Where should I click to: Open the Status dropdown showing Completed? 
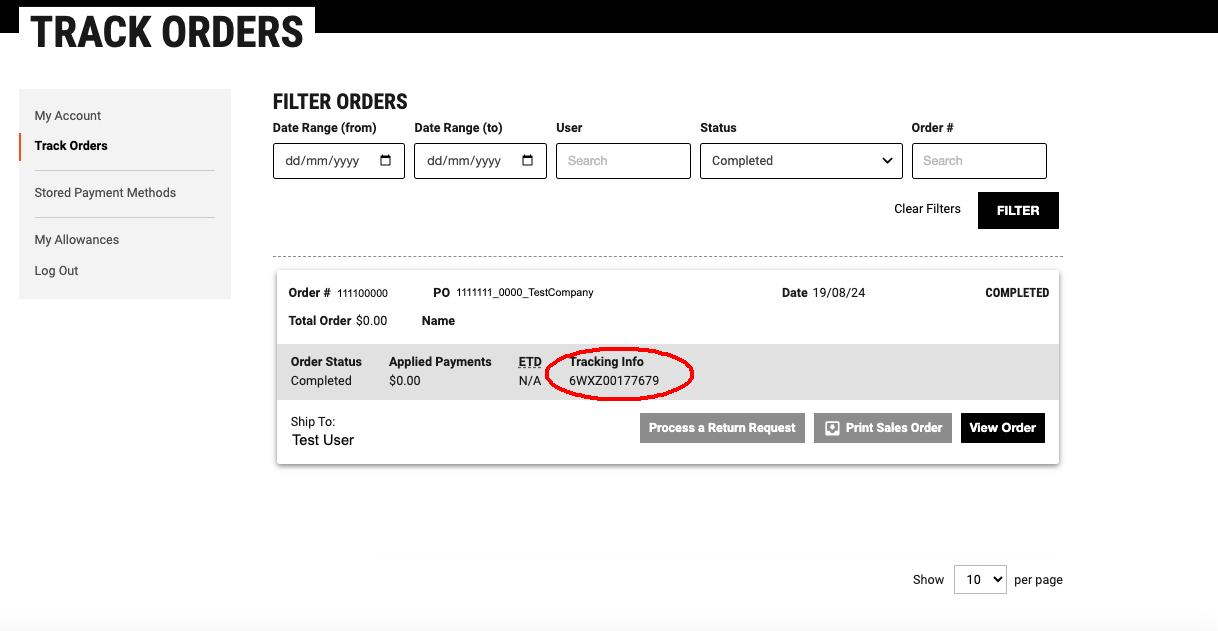click(x=801, y=161)
